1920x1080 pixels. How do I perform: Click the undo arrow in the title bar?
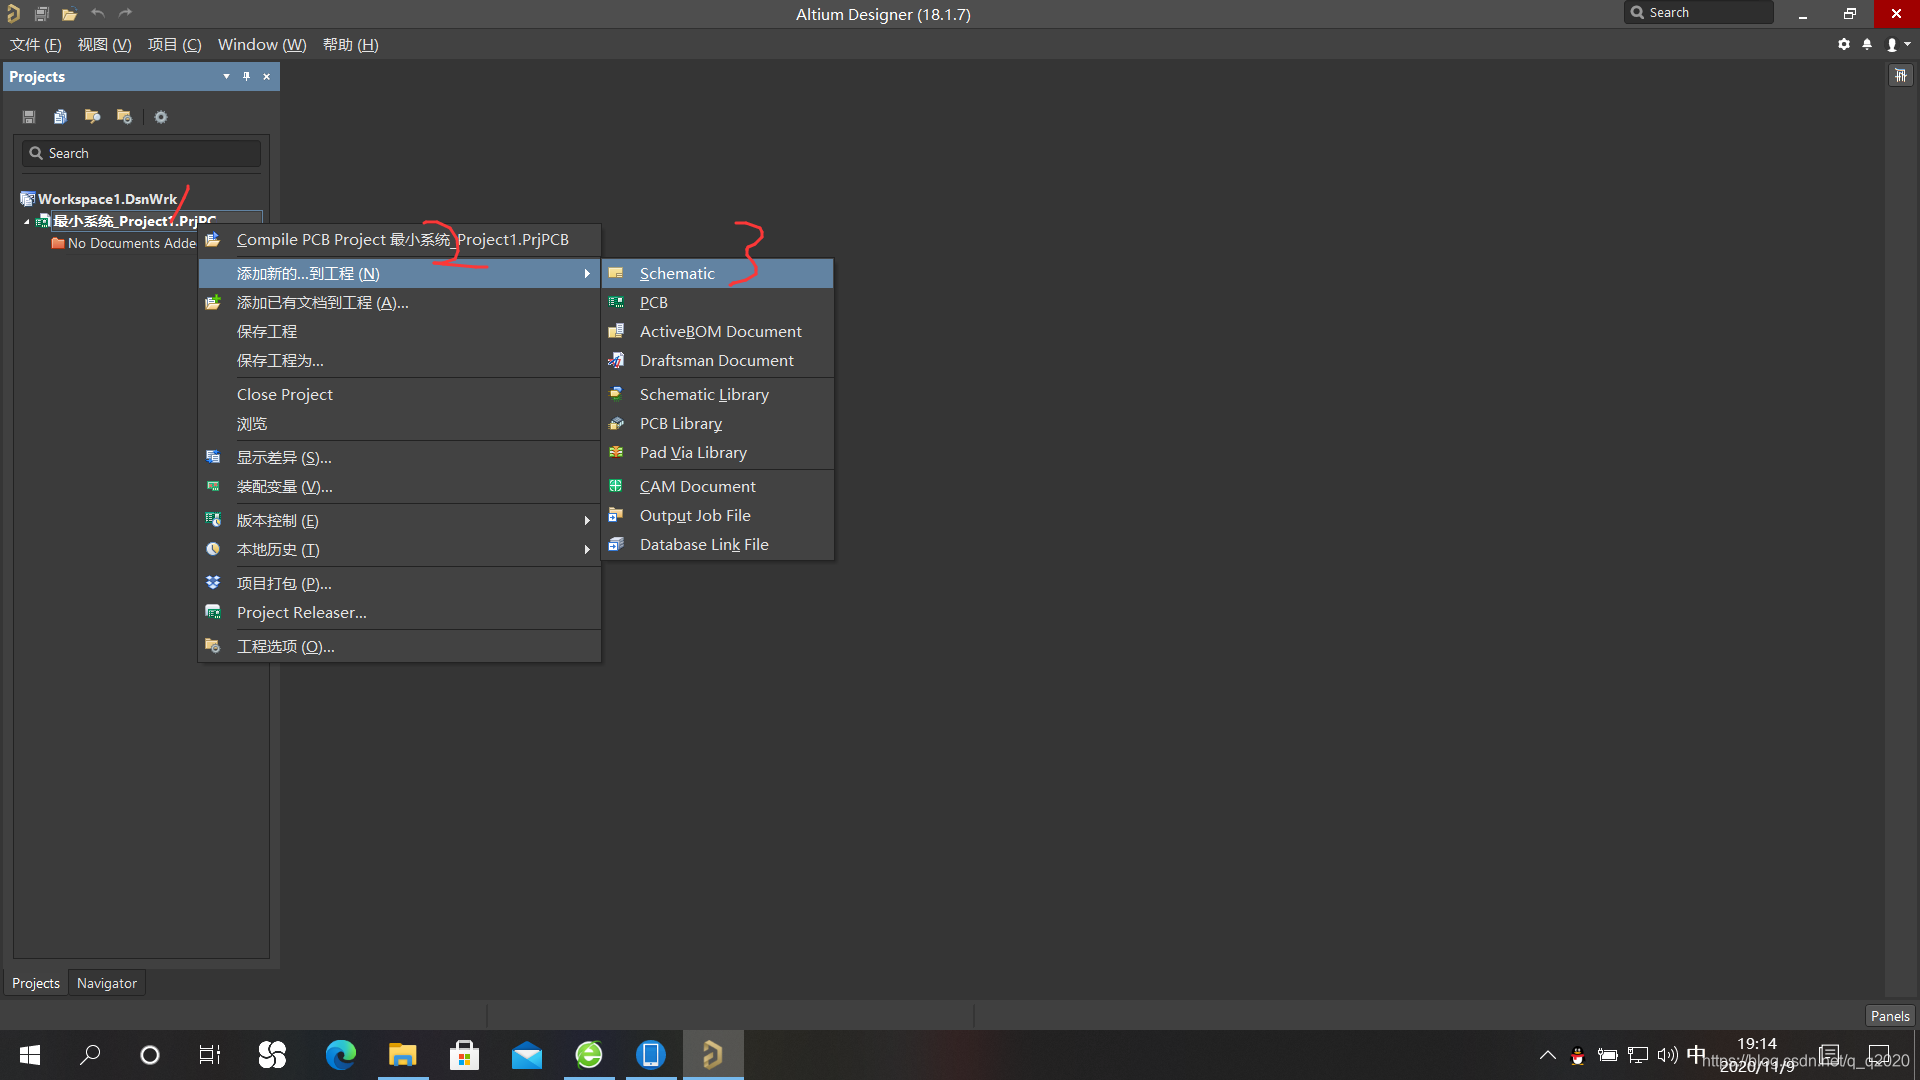(97, 13)
